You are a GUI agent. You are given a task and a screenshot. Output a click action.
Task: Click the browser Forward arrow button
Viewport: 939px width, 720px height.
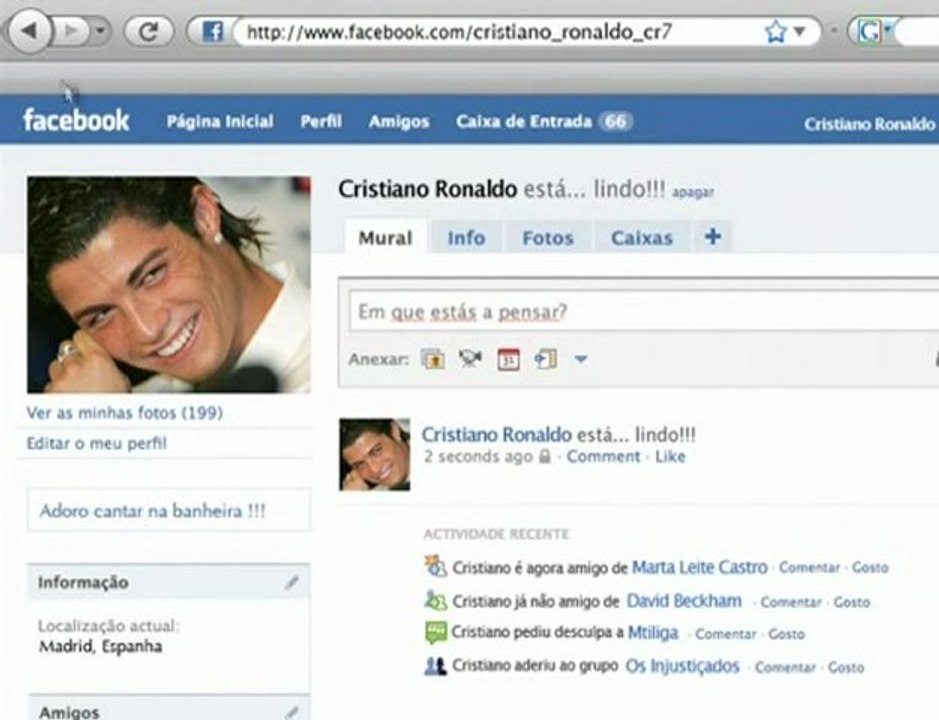(x=71, y=31)
